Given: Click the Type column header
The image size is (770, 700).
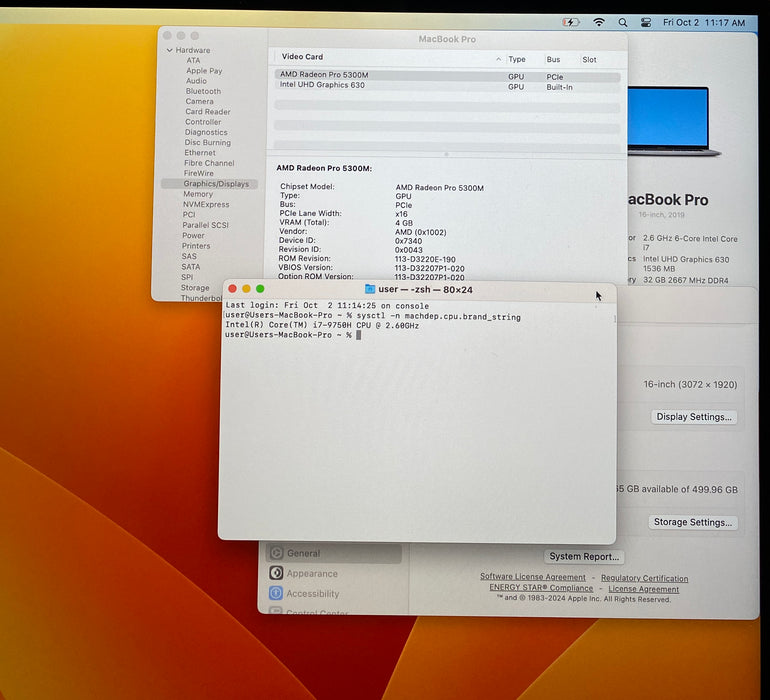Looking at the screenshot, I should (517, 59).
